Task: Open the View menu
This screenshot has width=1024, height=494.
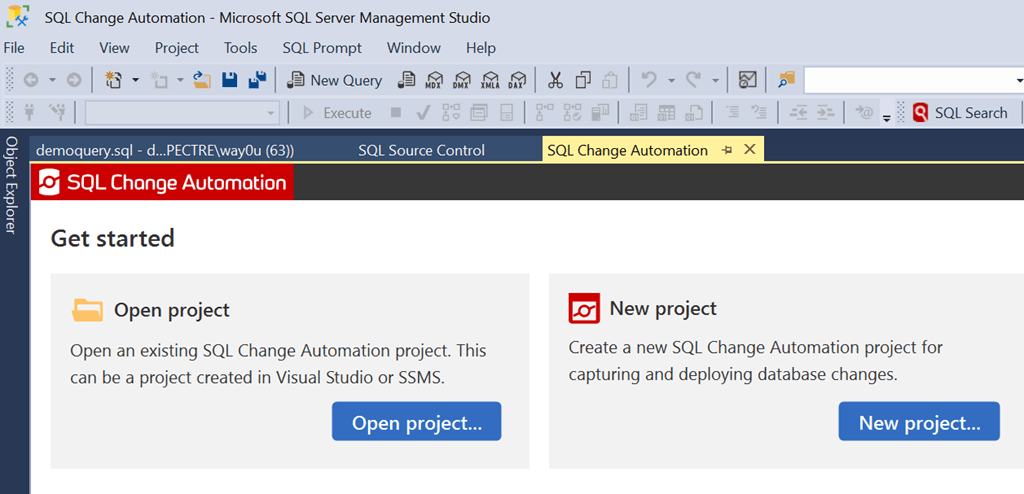Action: 114,48
